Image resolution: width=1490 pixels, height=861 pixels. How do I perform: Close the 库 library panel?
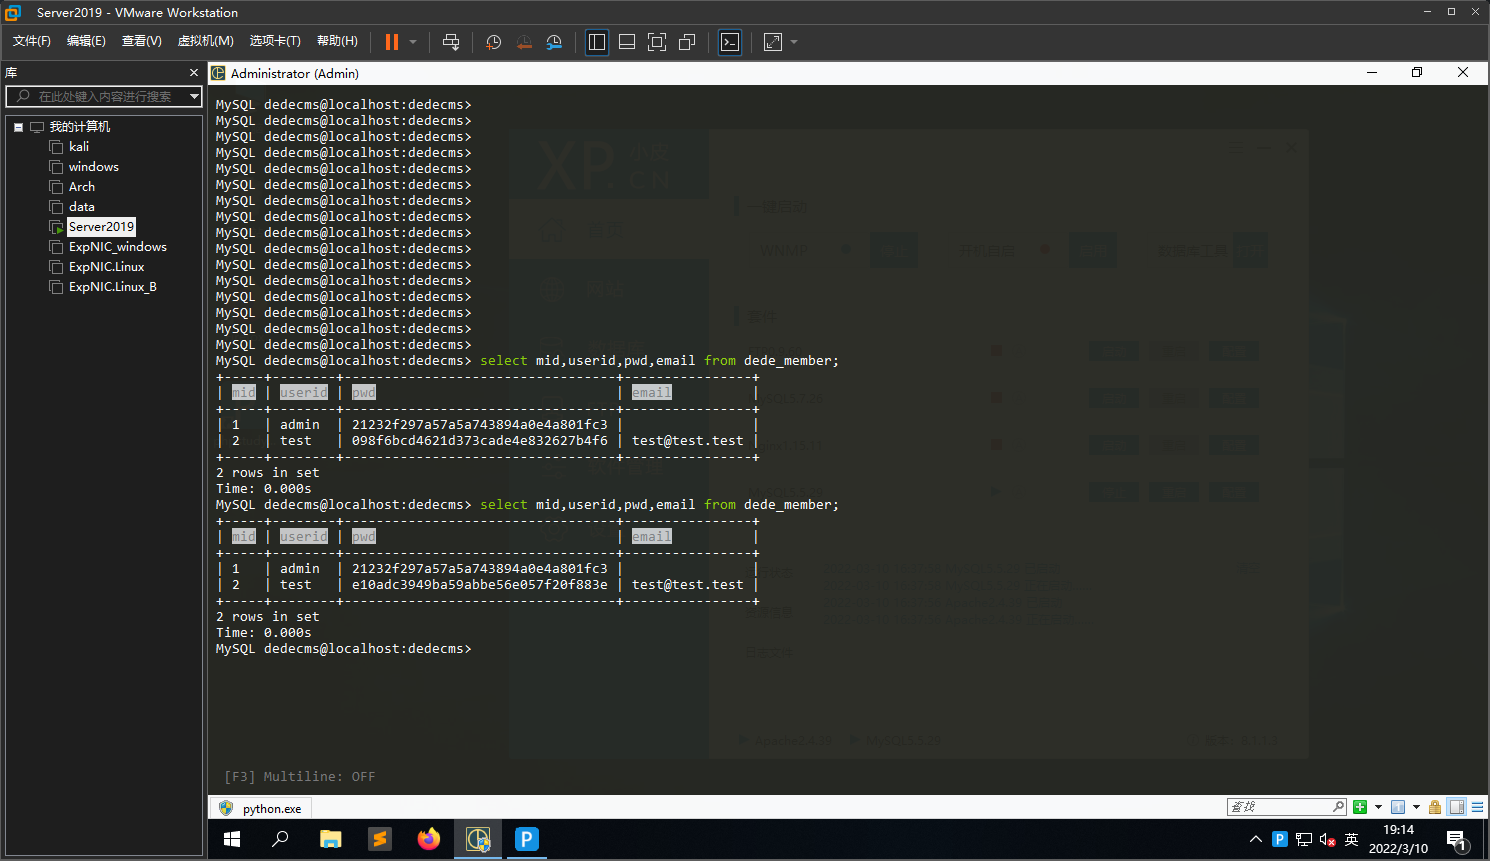pos(194,73)
